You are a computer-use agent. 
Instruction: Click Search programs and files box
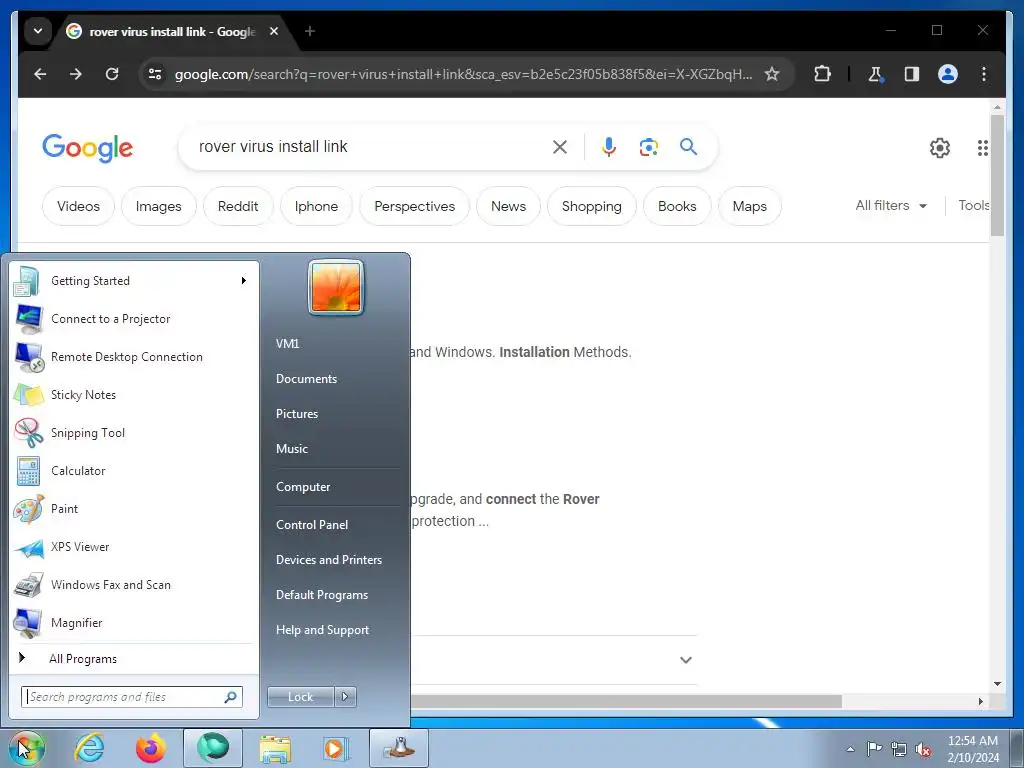131,697
